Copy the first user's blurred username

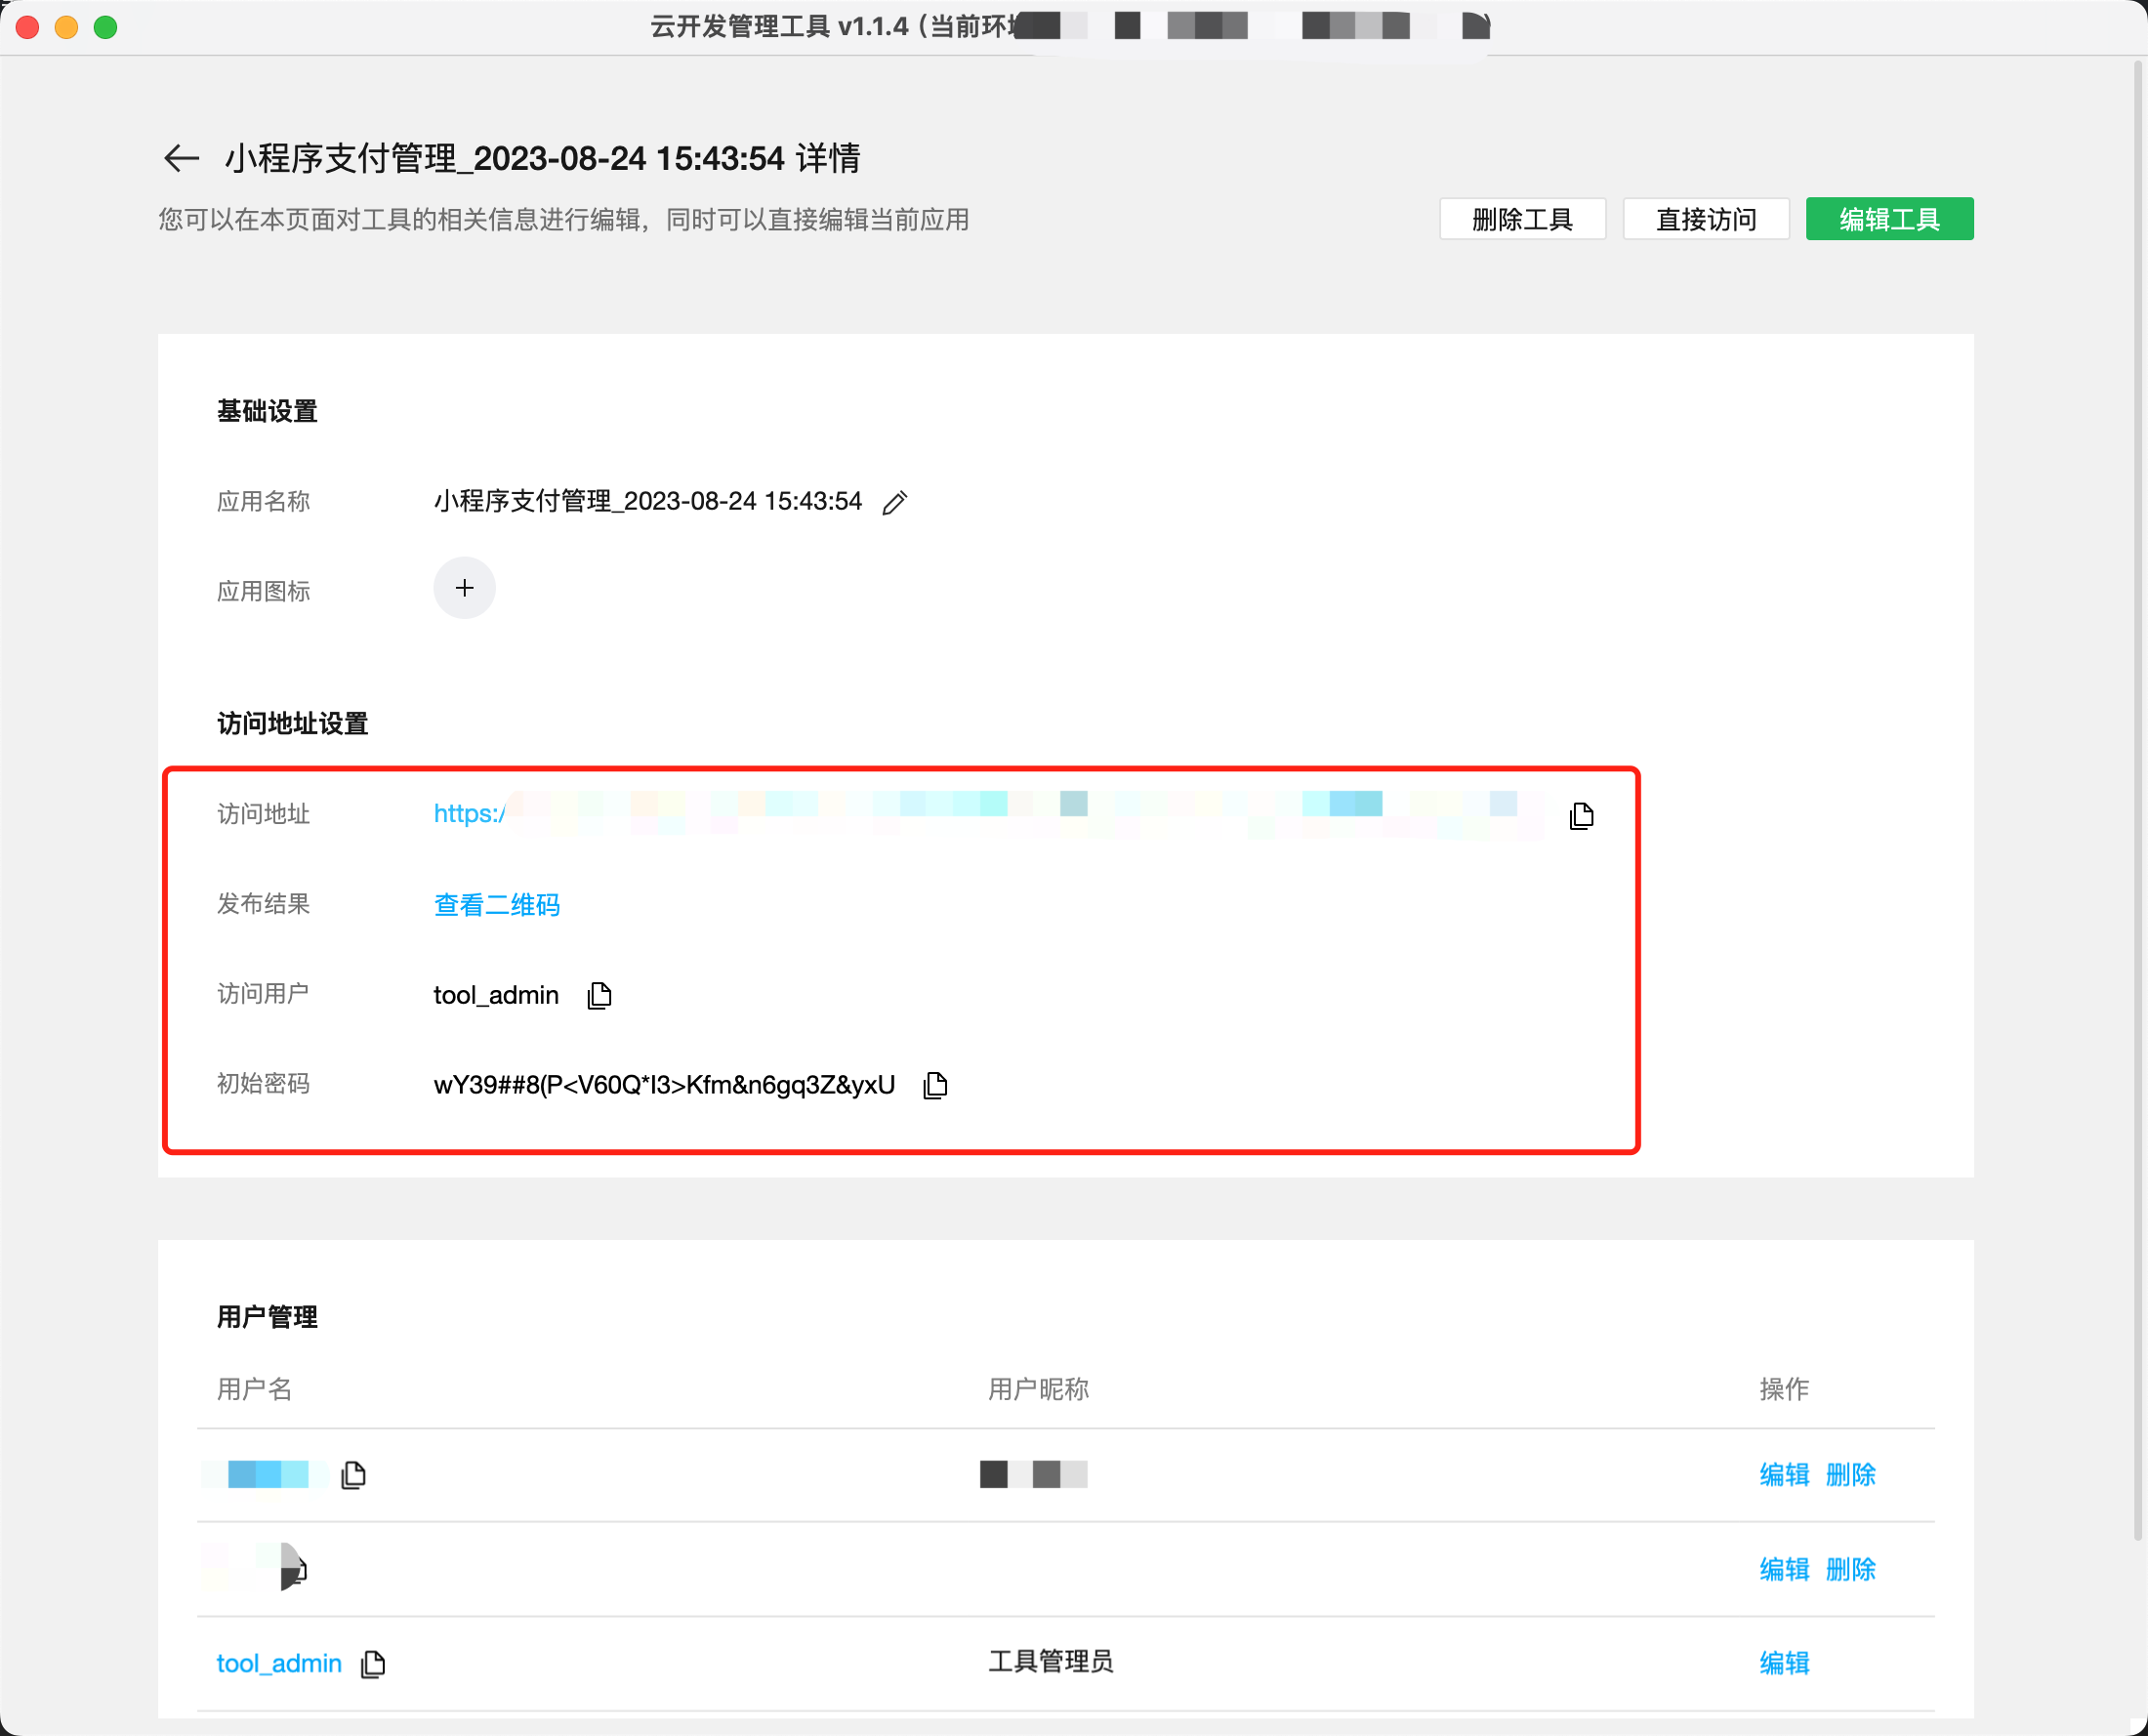click(x=353, y=1475)
